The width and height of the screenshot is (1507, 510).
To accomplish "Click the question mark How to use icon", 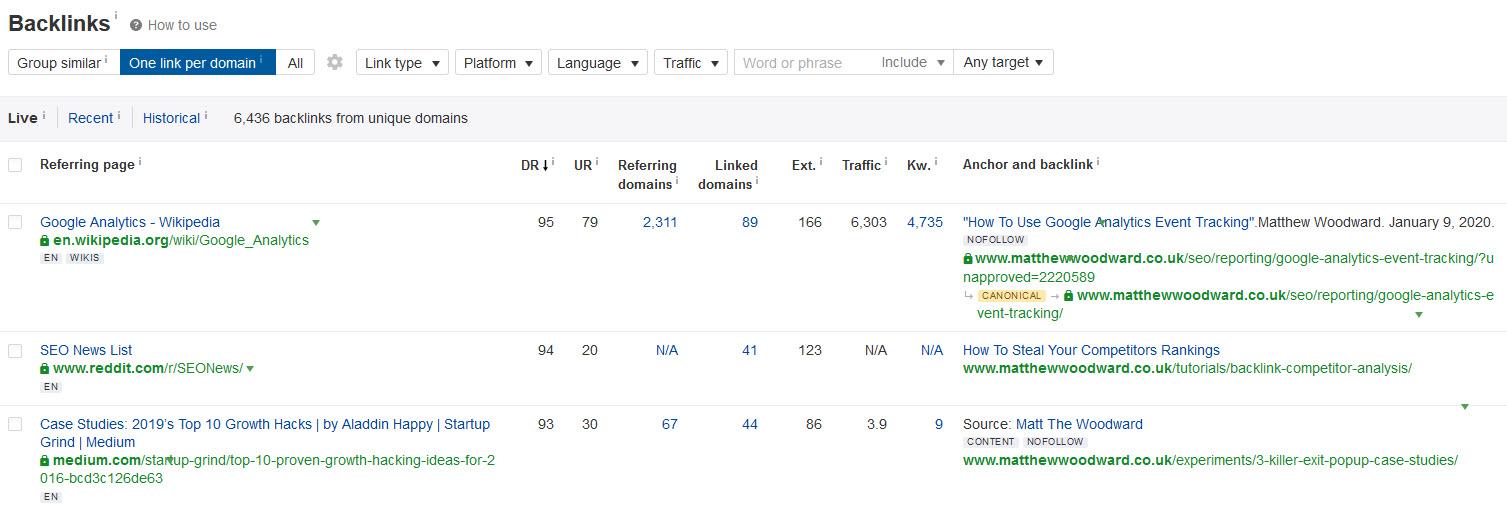I will pos(136,25).
